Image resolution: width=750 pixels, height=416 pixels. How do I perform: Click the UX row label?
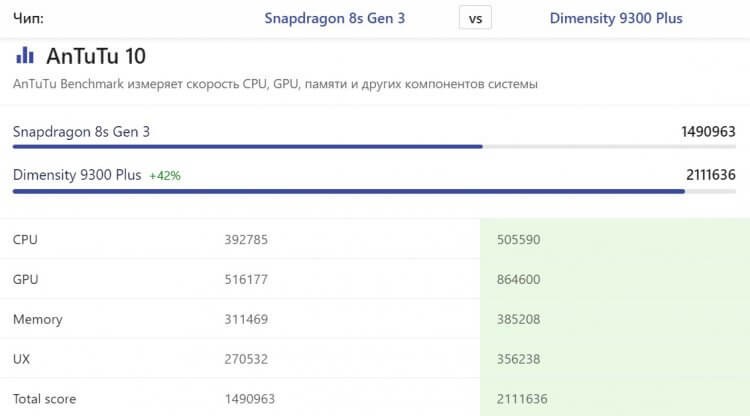click(21, 359)
